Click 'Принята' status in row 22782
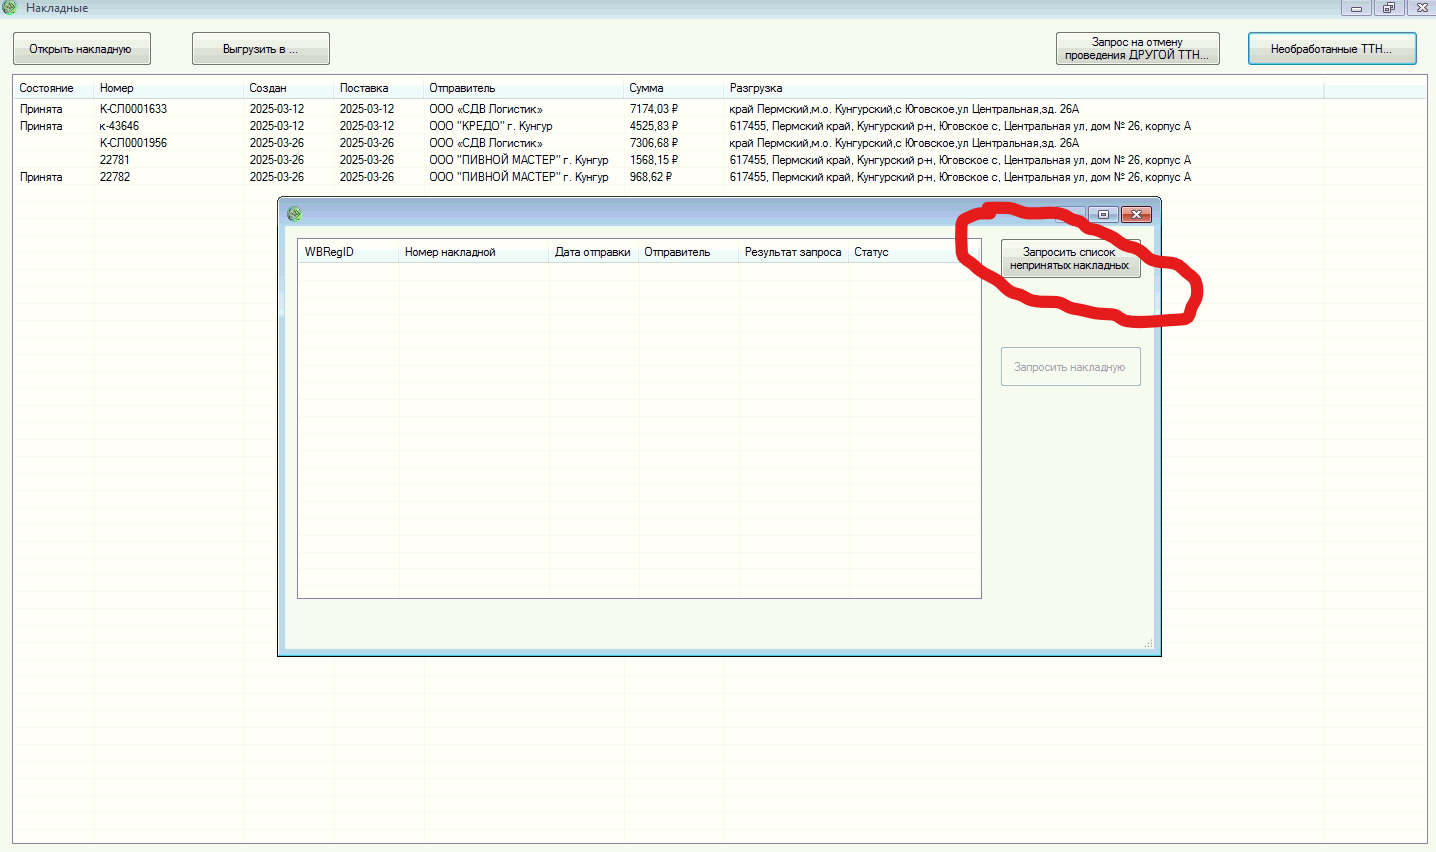 tap(41, 177)
